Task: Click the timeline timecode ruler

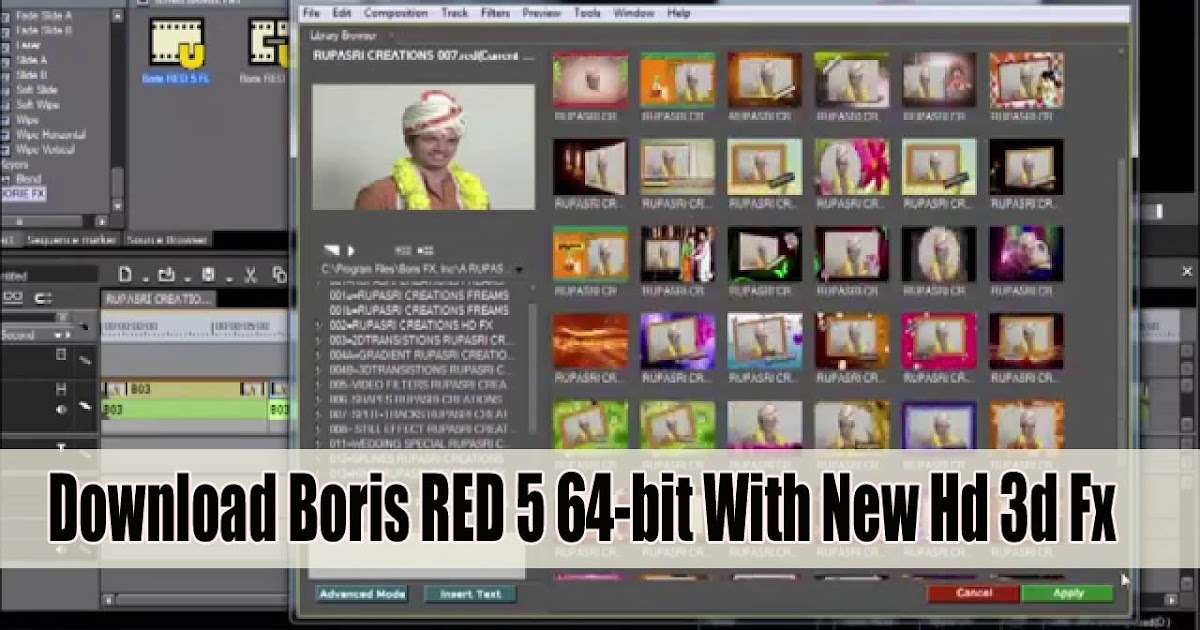Action: point(195,327)
